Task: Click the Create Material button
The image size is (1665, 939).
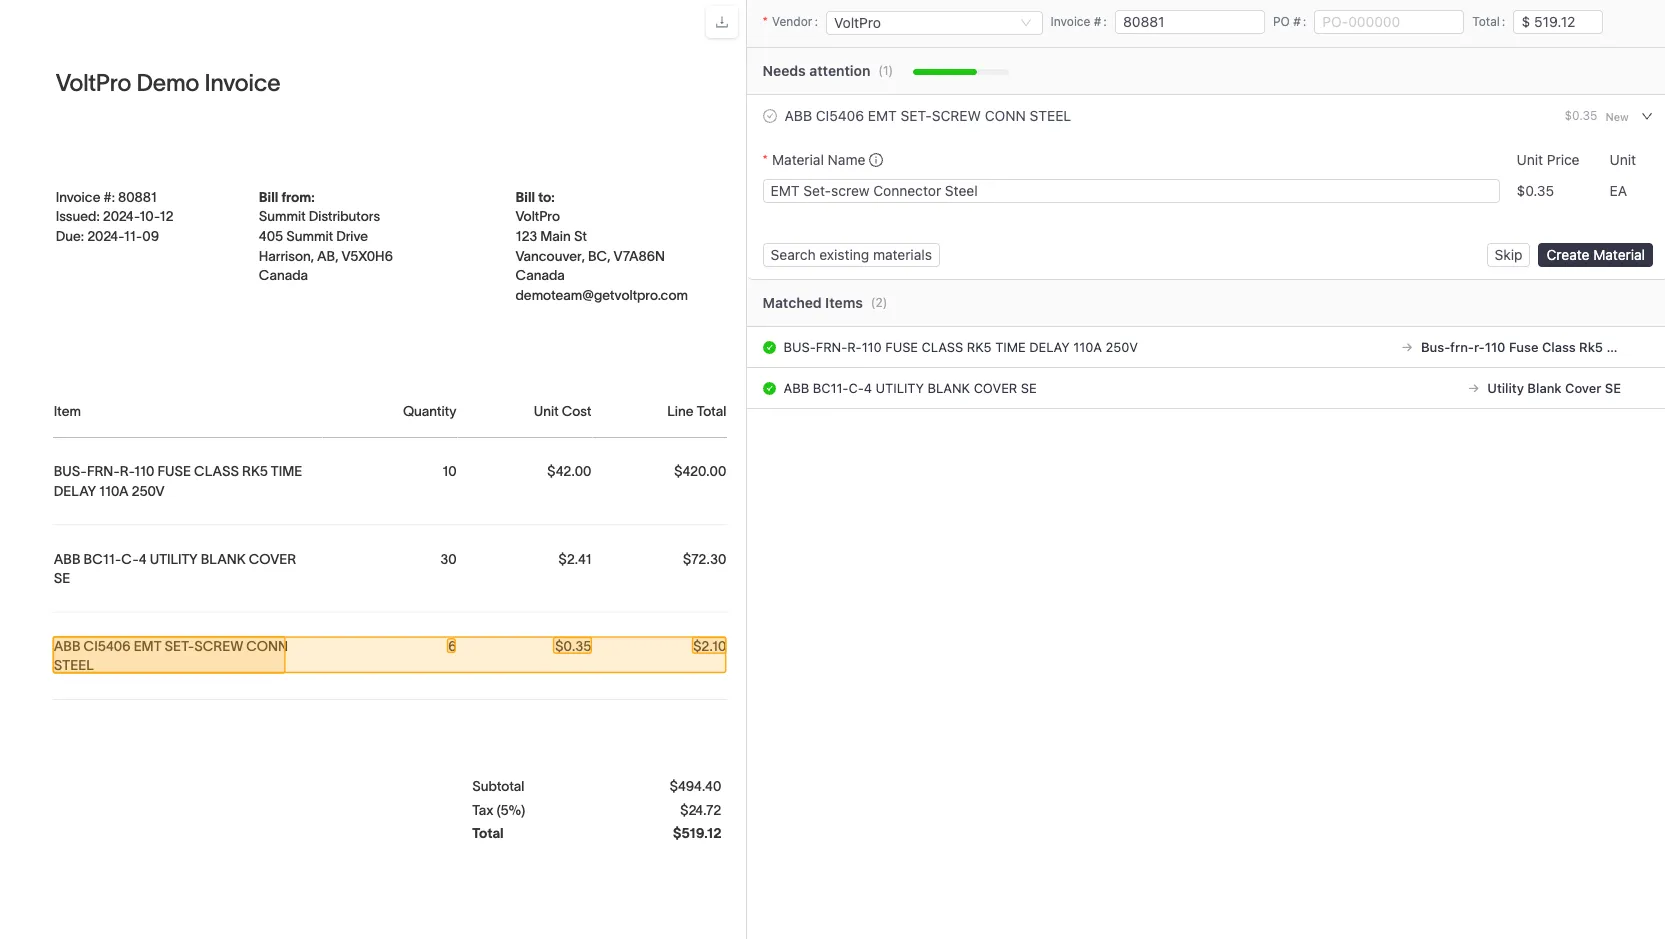Action: pyautogui.click(x=1594, y=255)
